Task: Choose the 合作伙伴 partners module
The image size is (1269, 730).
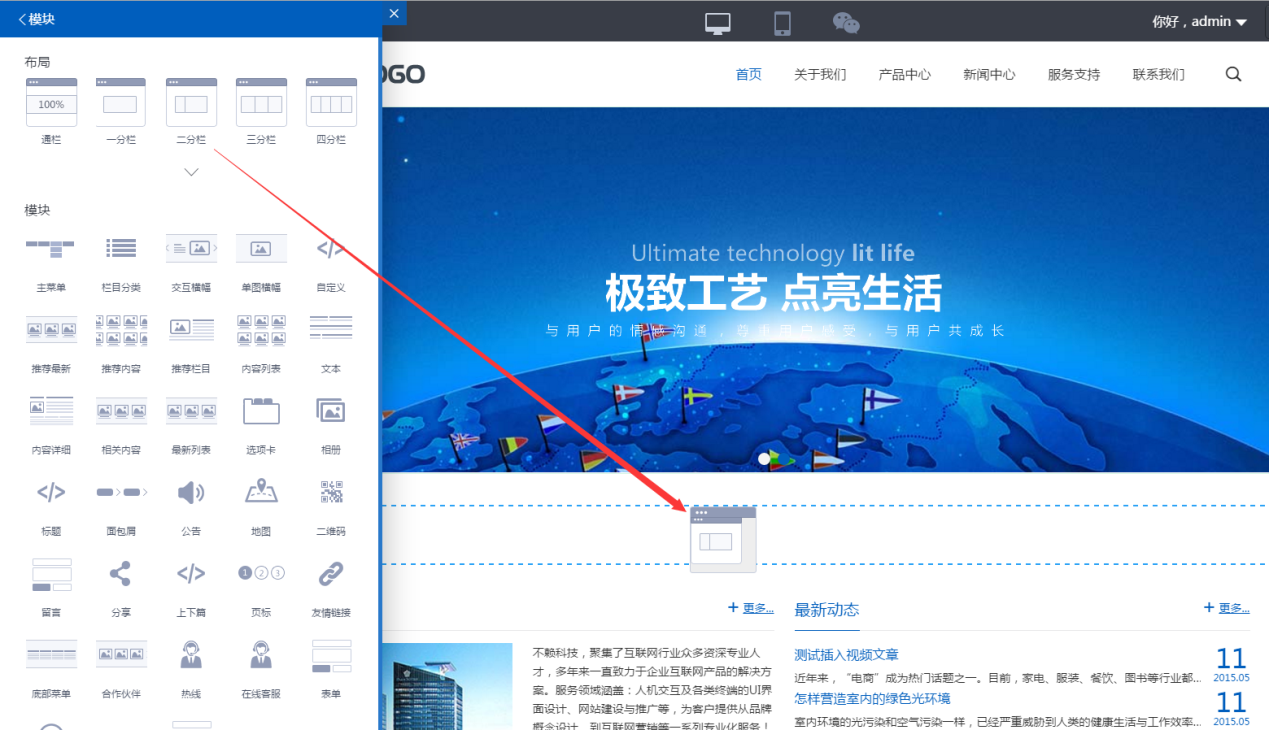Action: coord(121,655)
